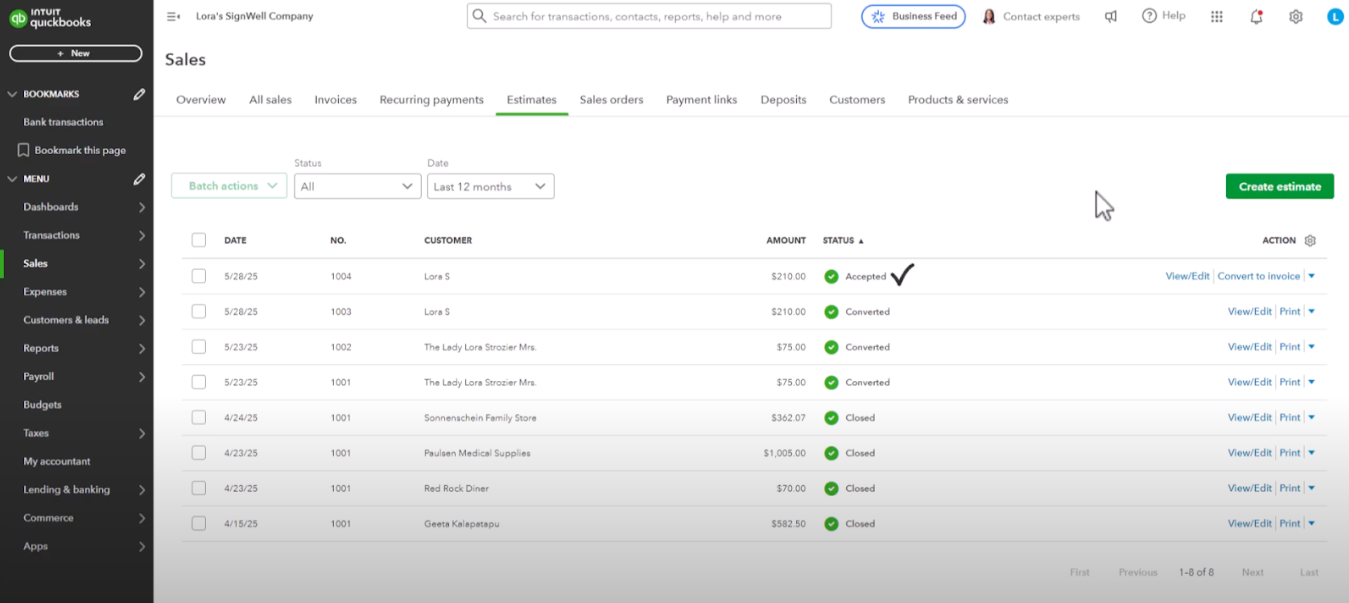Check the box for estimate 1004
Viewport: 1349px width, 603px height.
click(198, 276)
